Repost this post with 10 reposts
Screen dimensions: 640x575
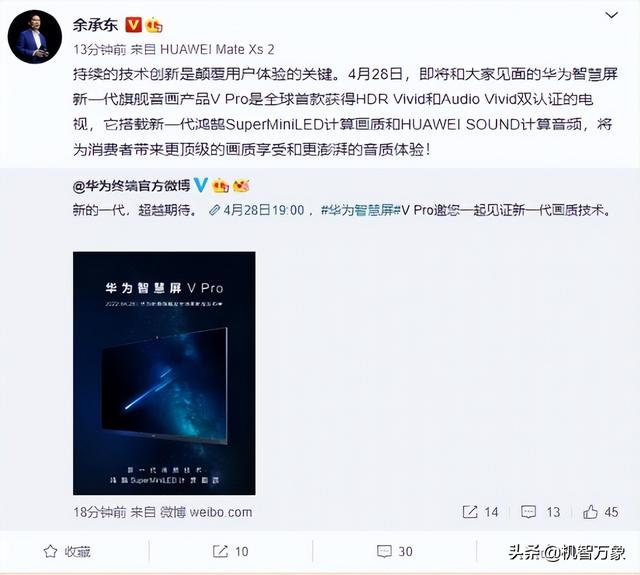(x=231, y=552)
